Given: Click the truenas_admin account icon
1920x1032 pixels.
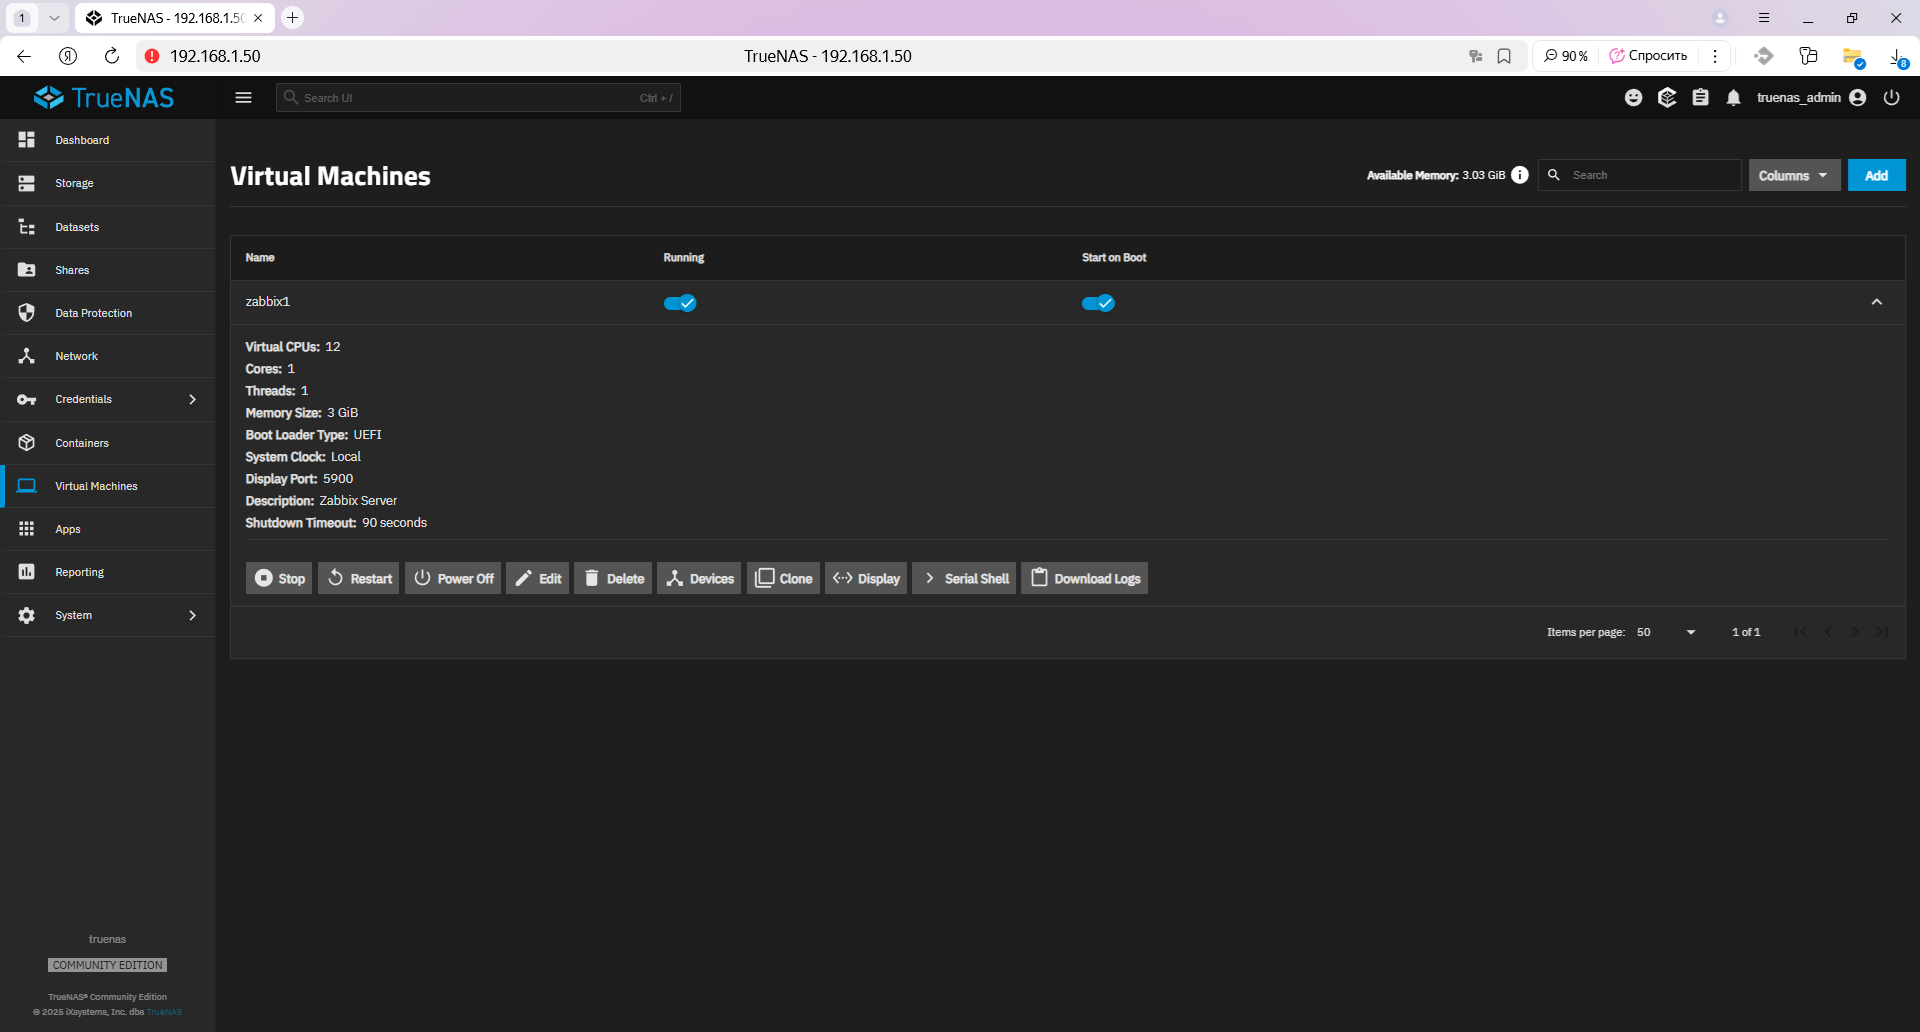Looking at the screenshot, I should pyautogui.click(x=1858, y=97).
